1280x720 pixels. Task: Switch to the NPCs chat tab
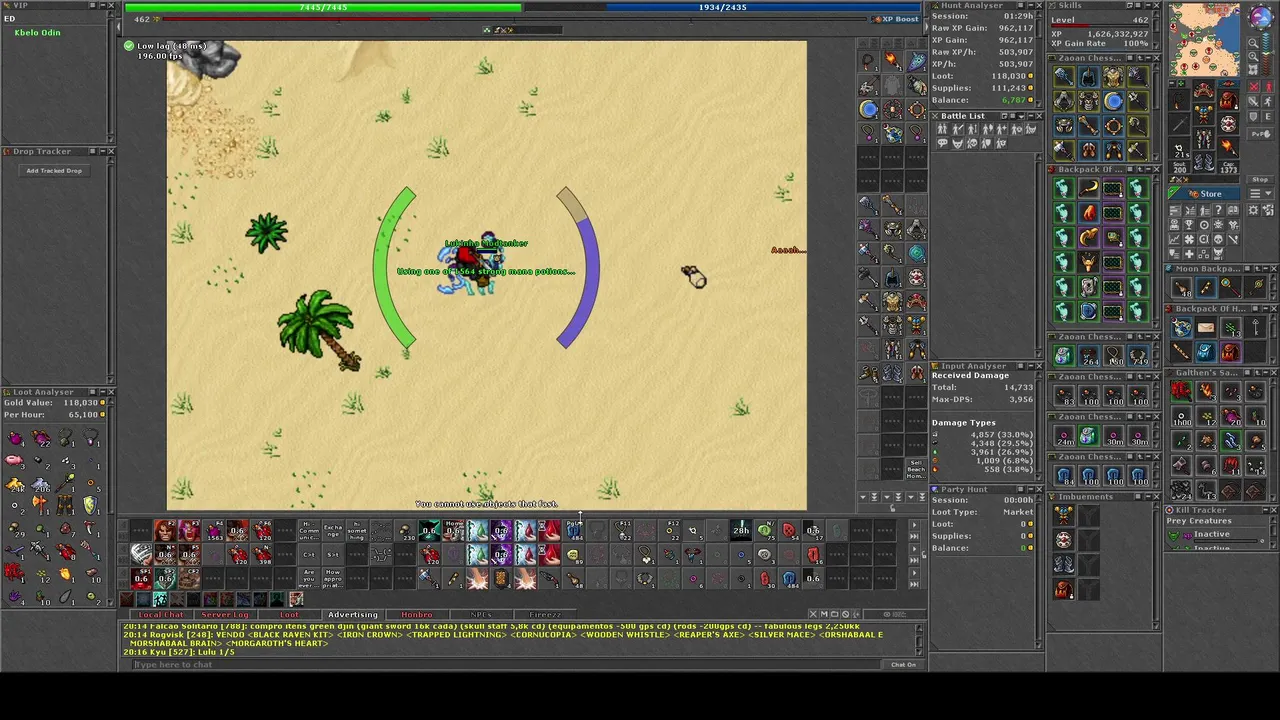pos(481,614)
